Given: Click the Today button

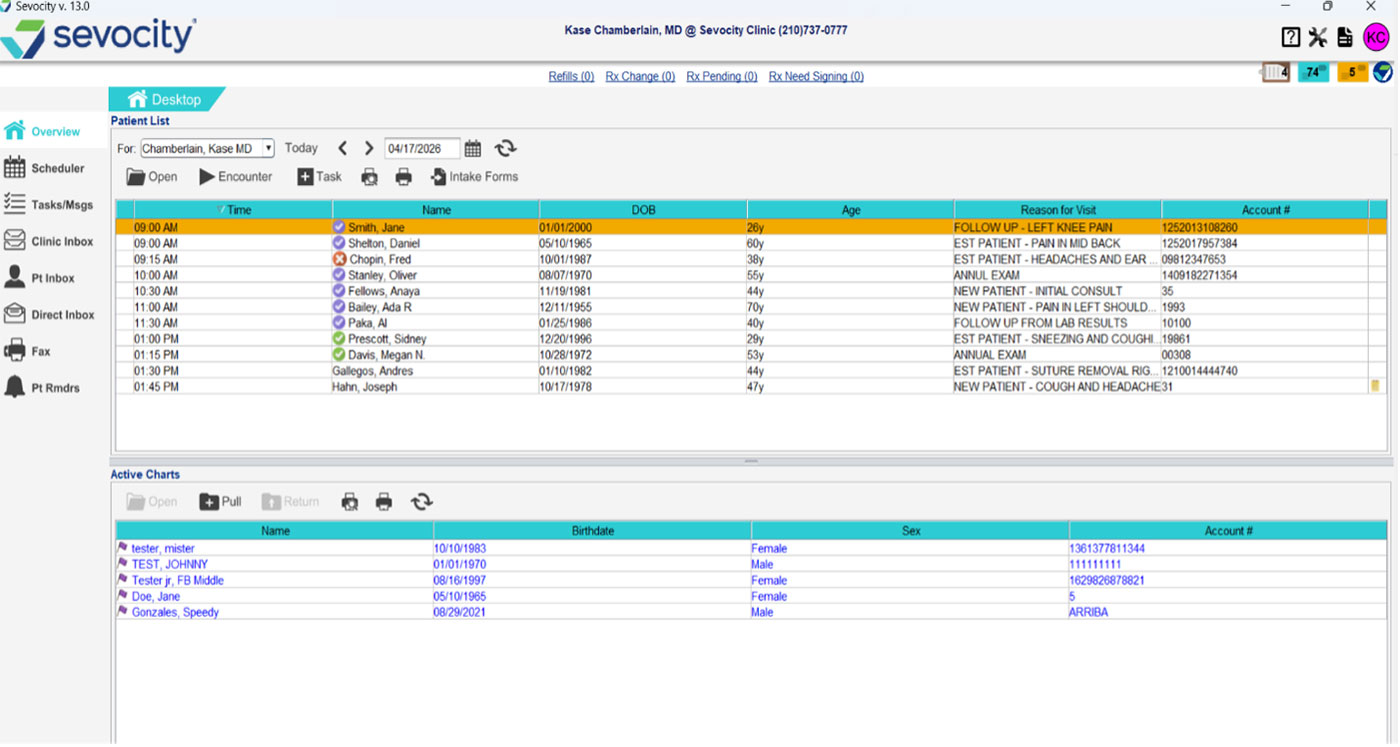Looking at the screenshot, I should click(x=301, y=148).
